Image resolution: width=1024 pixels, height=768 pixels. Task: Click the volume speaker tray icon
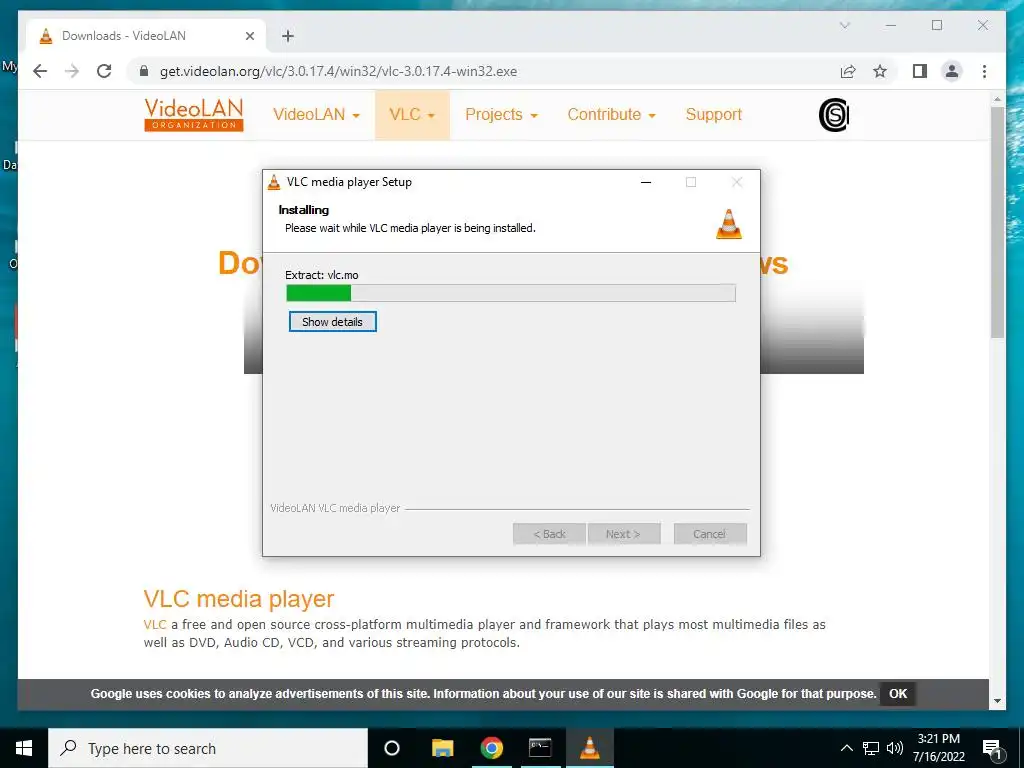(x=895, y=748)
